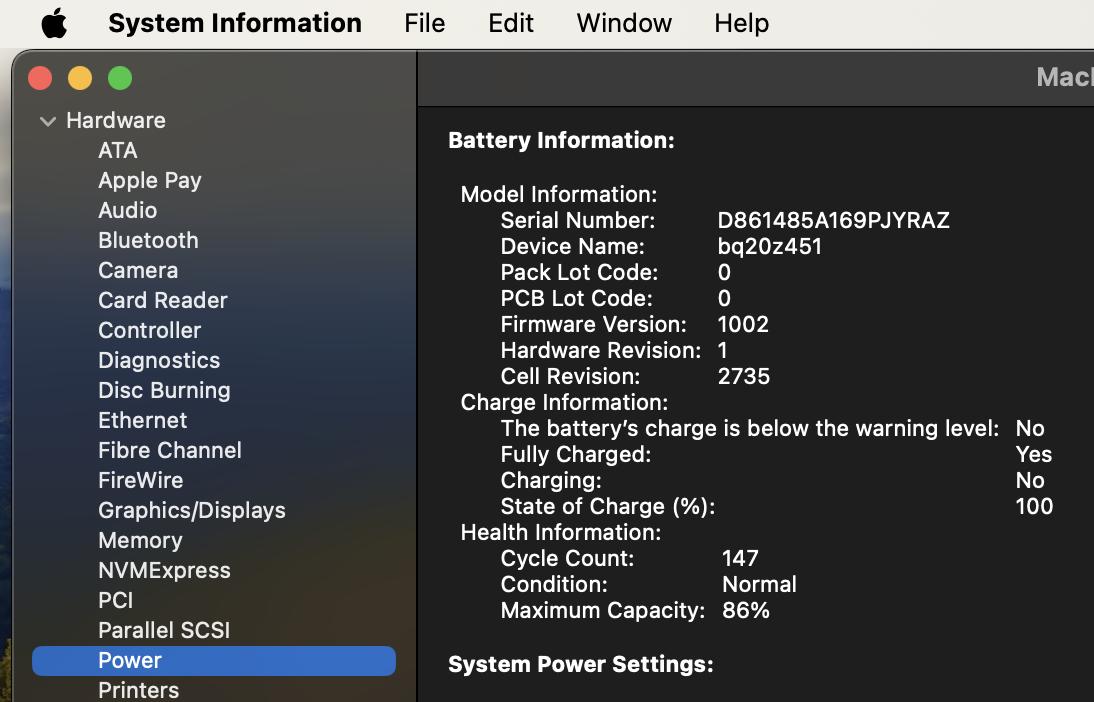Viewport: 1094px width, 702px height.
Task: Open the Edit menu
Action: coord(511,23)
